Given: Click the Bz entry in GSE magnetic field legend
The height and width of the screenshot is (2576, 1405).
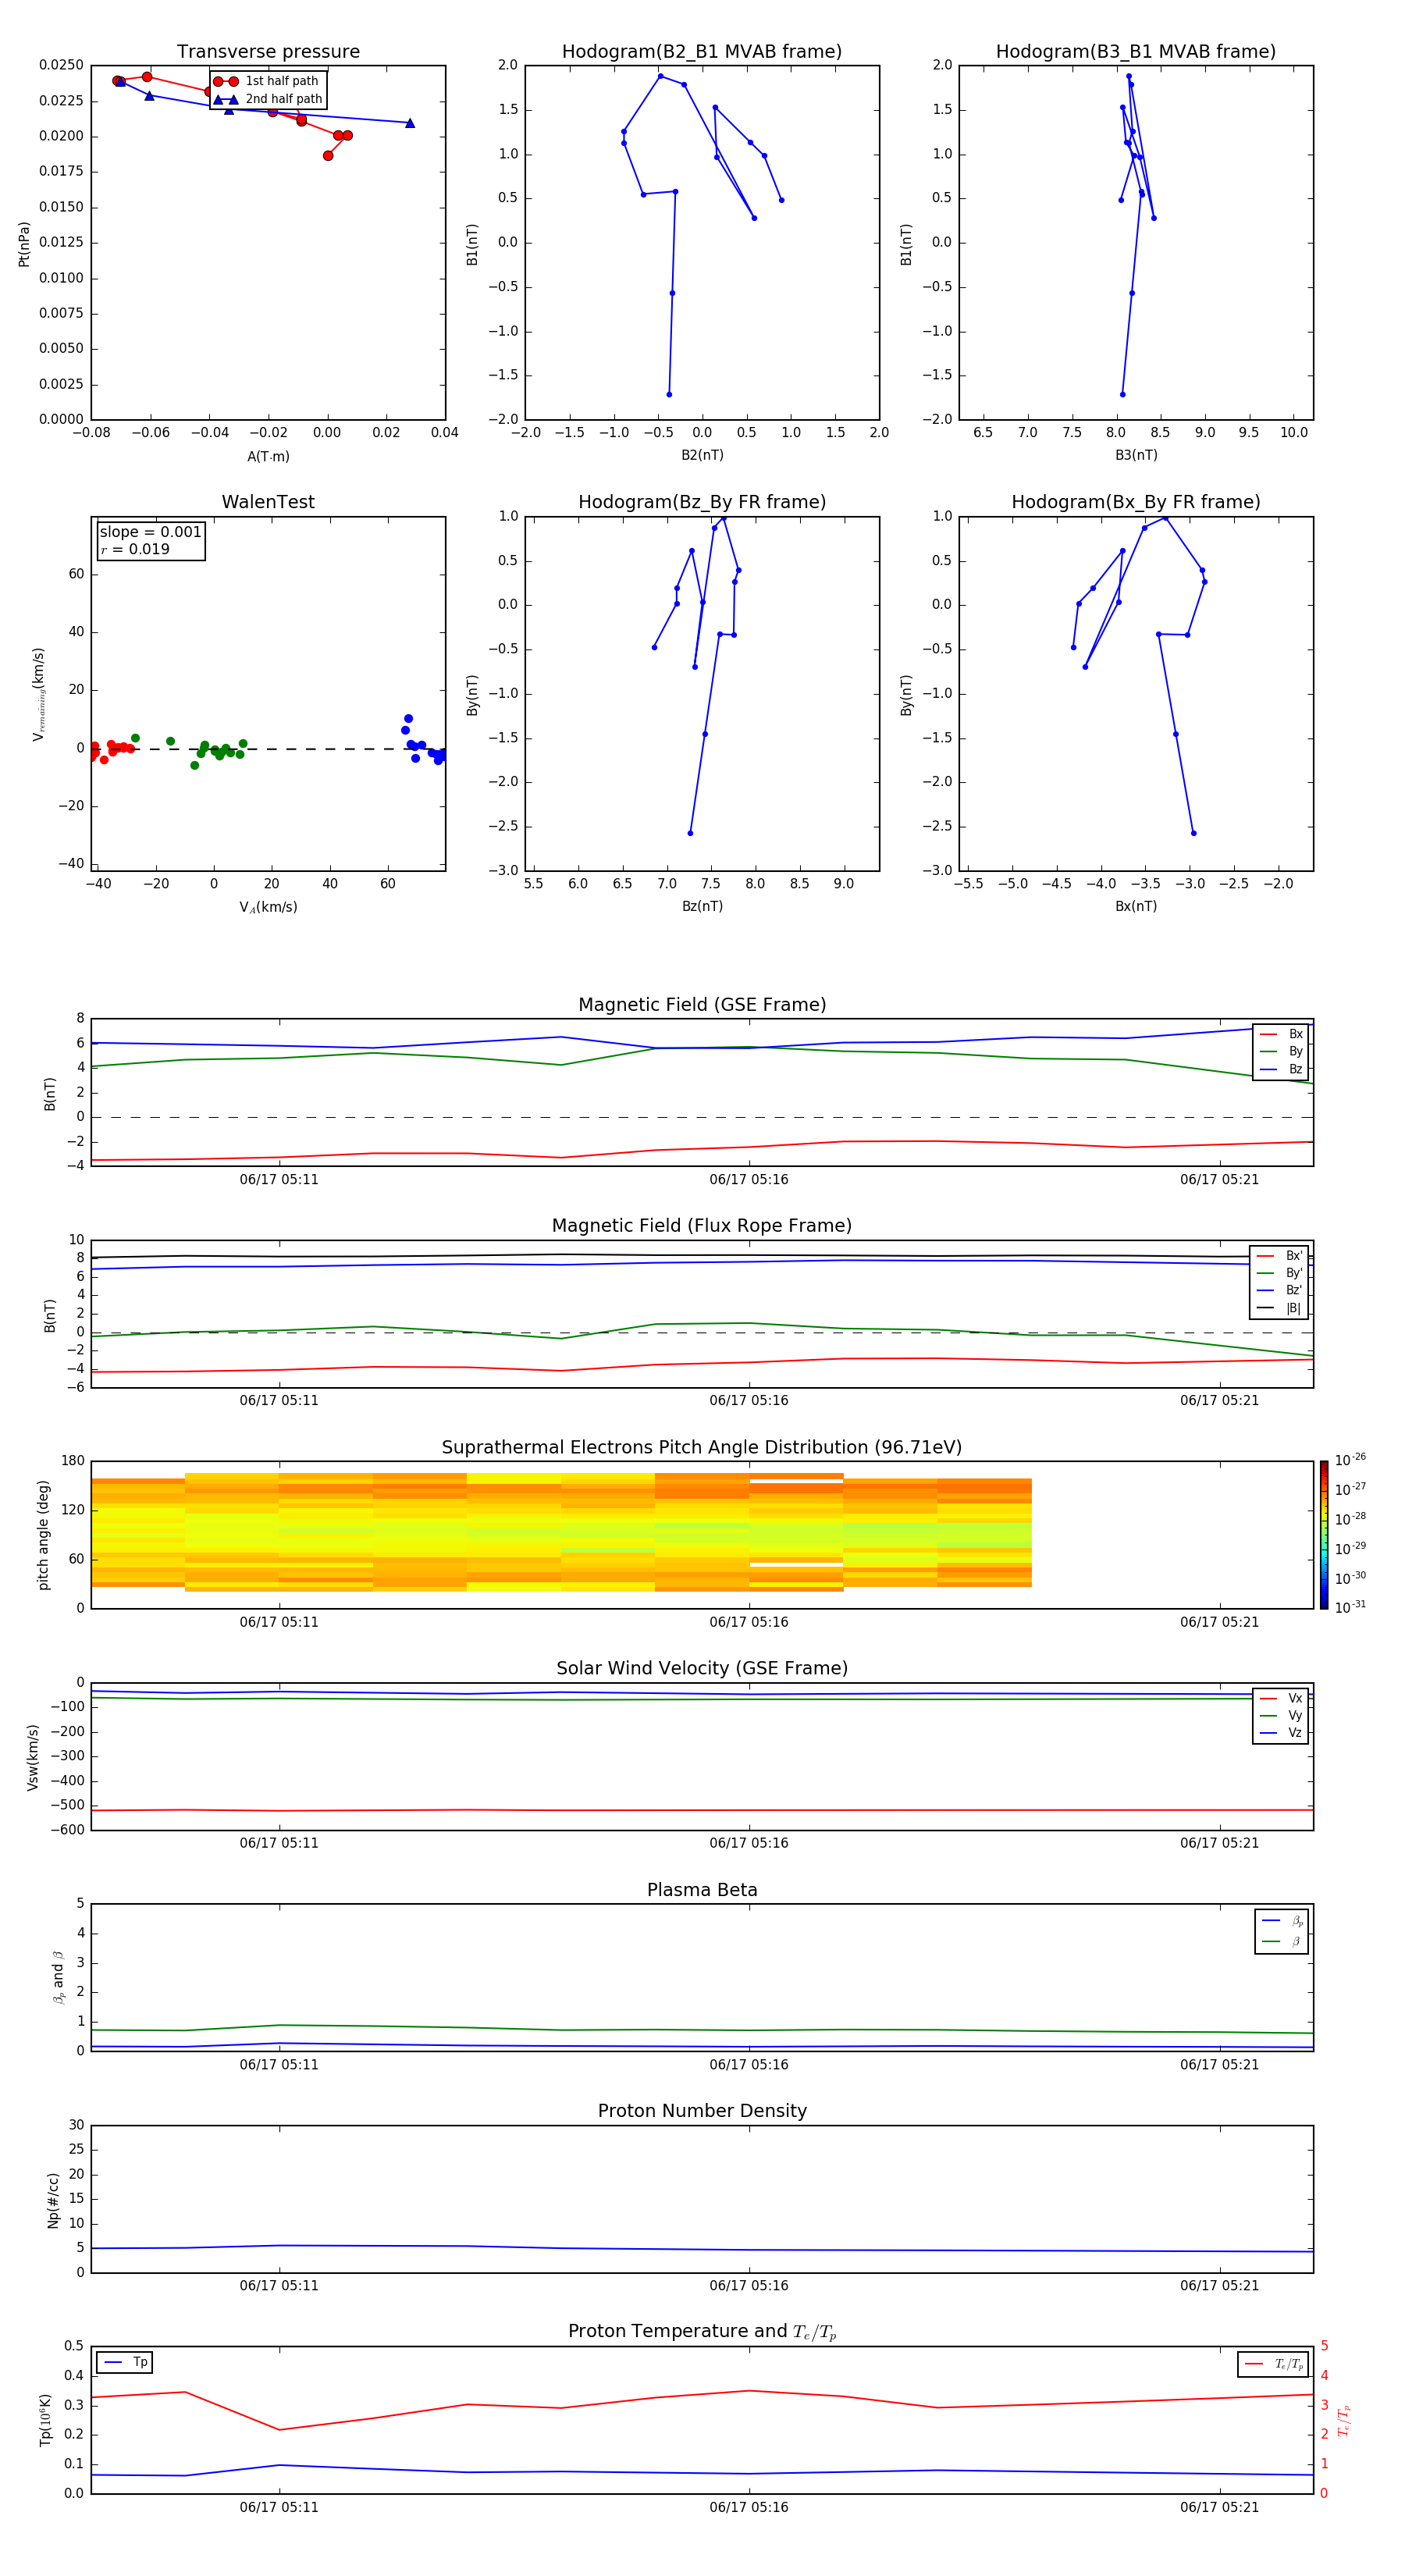Looking at the screenshot, I should click(1281, 1069).
